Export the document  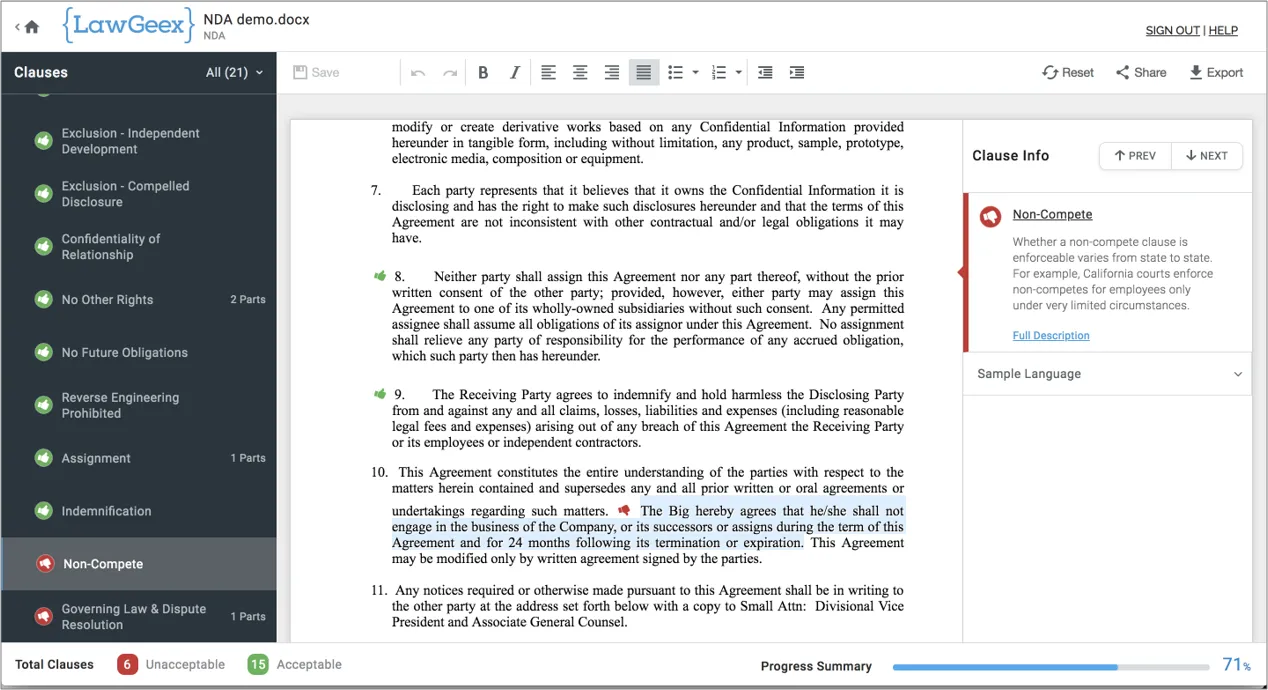tap(1215, 73)
